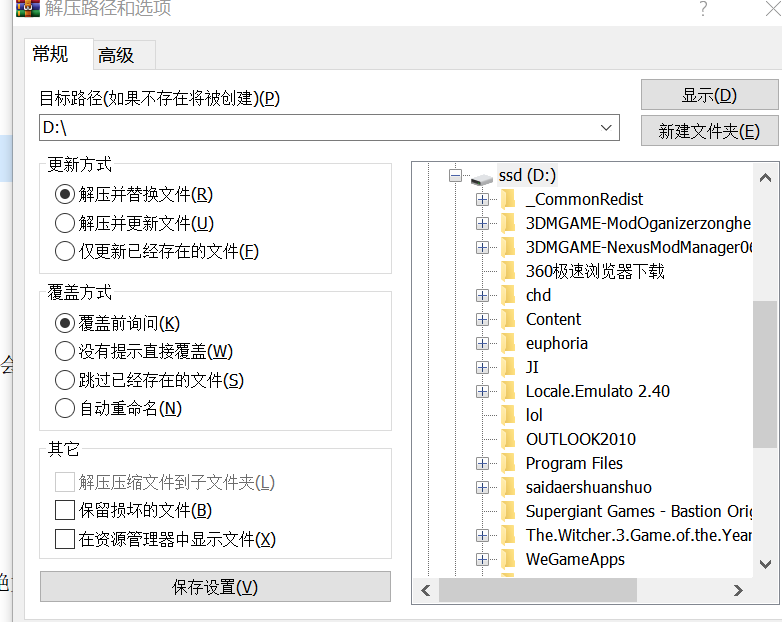
Task: Select lol folder name in tree
Action: (534, 415)
